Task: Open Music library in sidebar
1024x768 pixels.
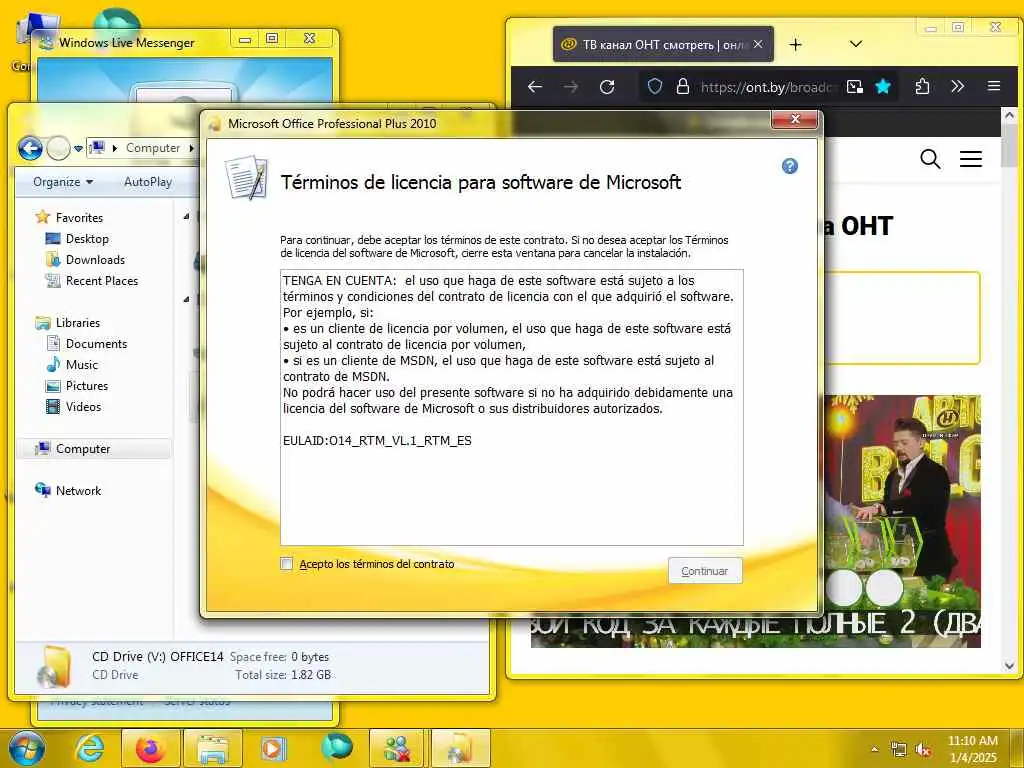Action: [x=82, y=364]
